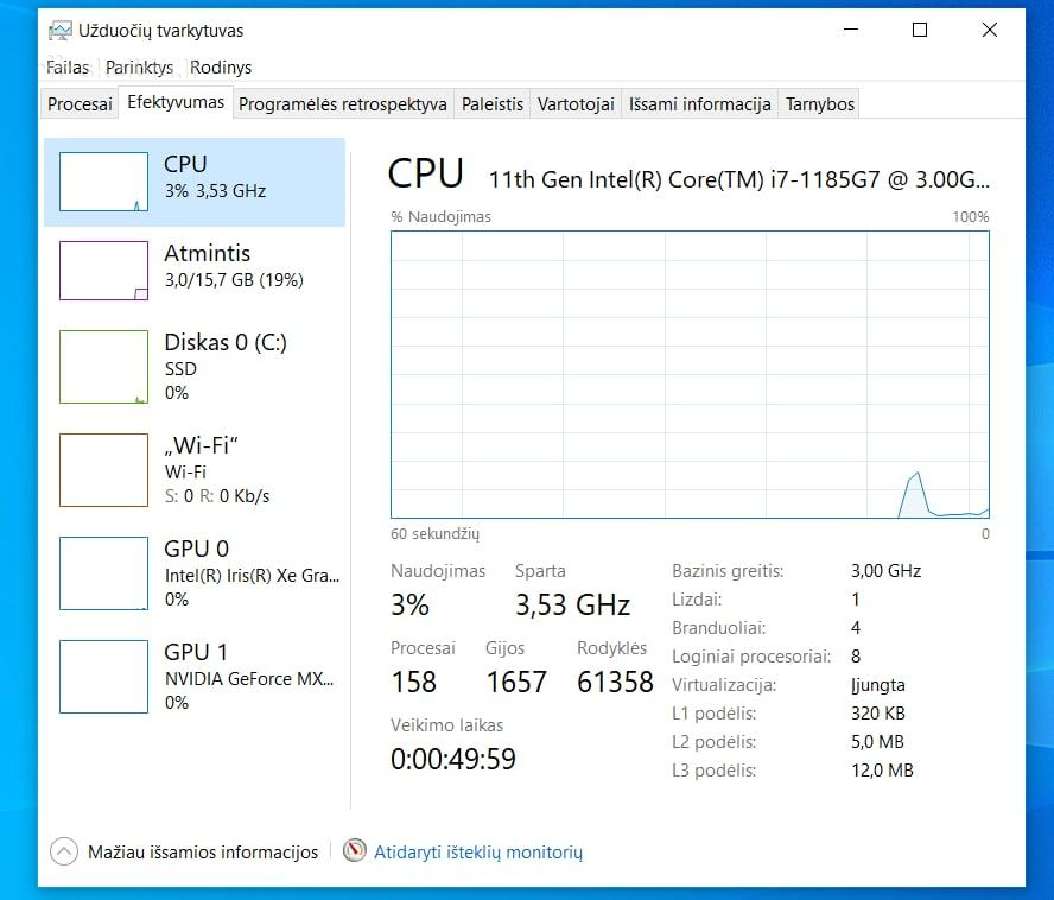
Task: Open the Failas menu
Action: (67, 68)
